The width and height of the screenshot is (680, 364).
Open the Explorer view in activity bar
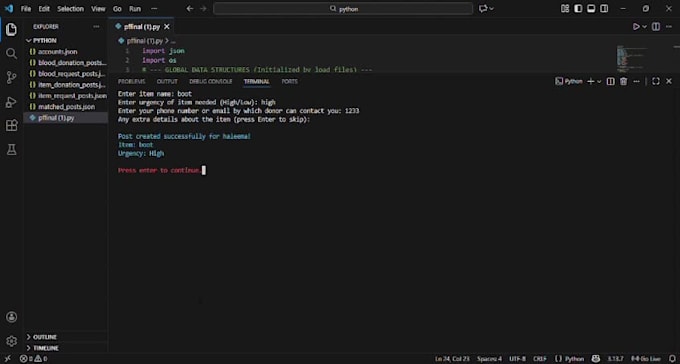[11, 30]
